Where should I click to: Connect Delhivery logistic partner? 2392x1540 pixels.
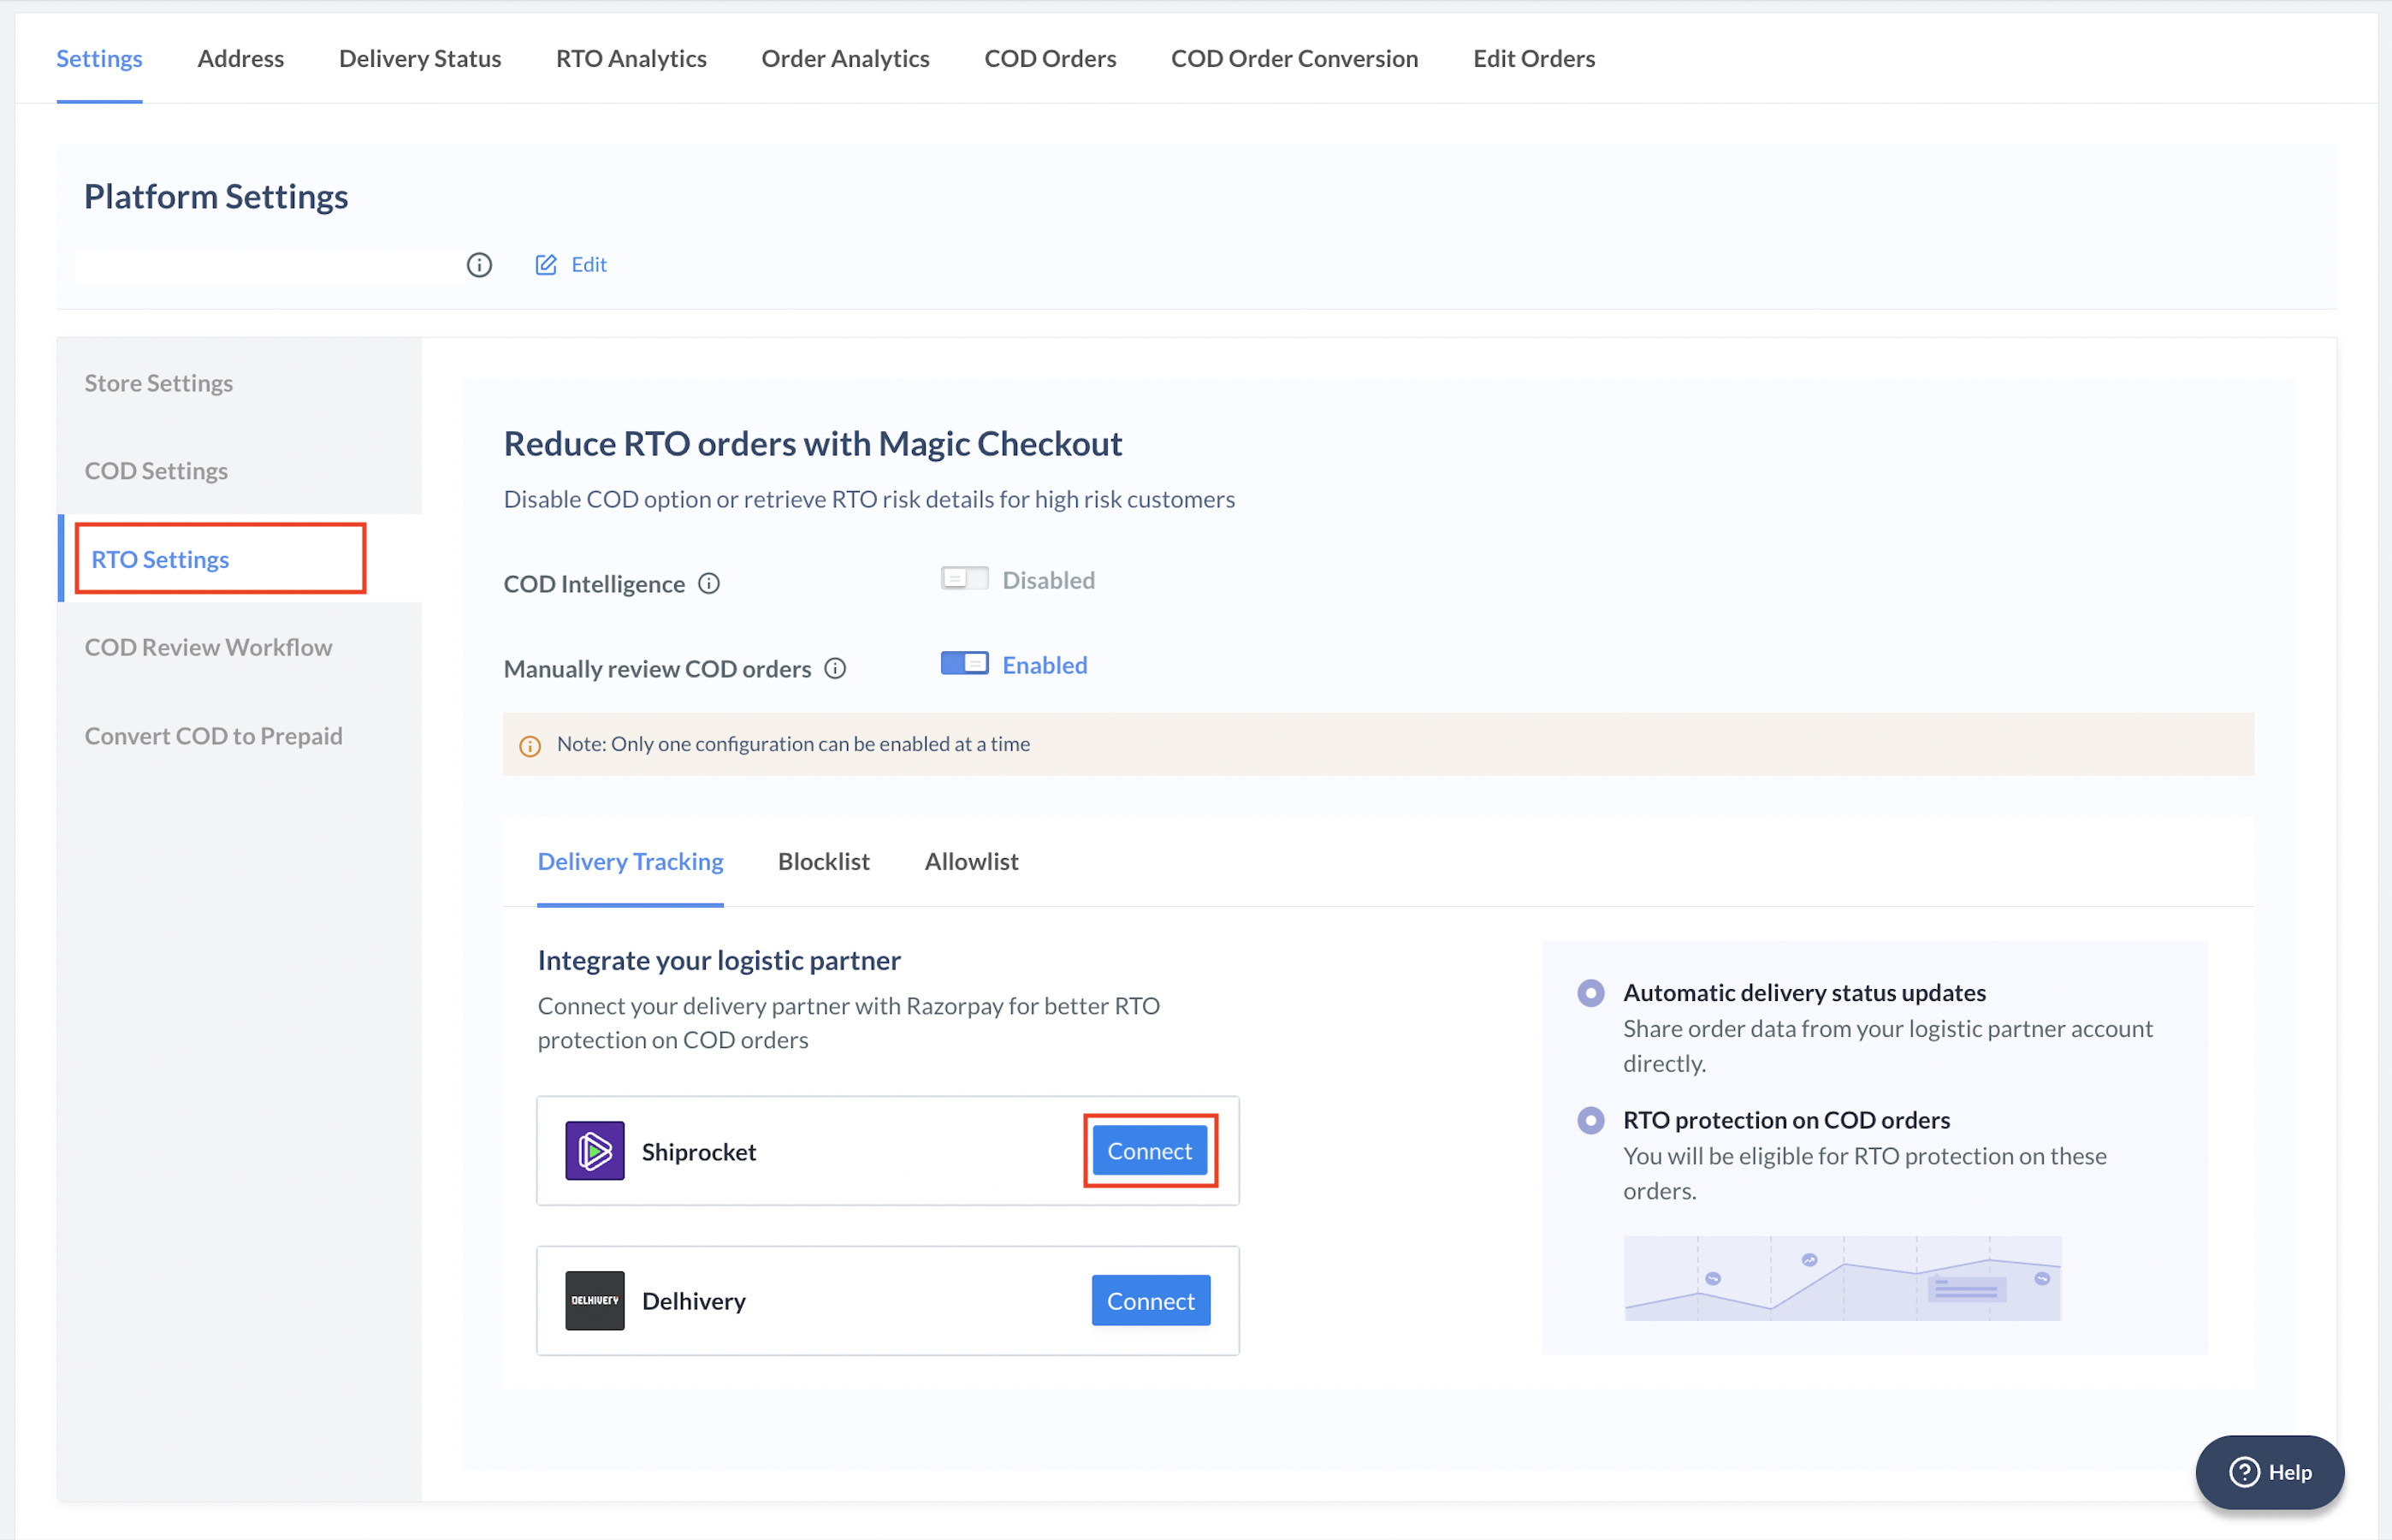click(1151, 1301)
